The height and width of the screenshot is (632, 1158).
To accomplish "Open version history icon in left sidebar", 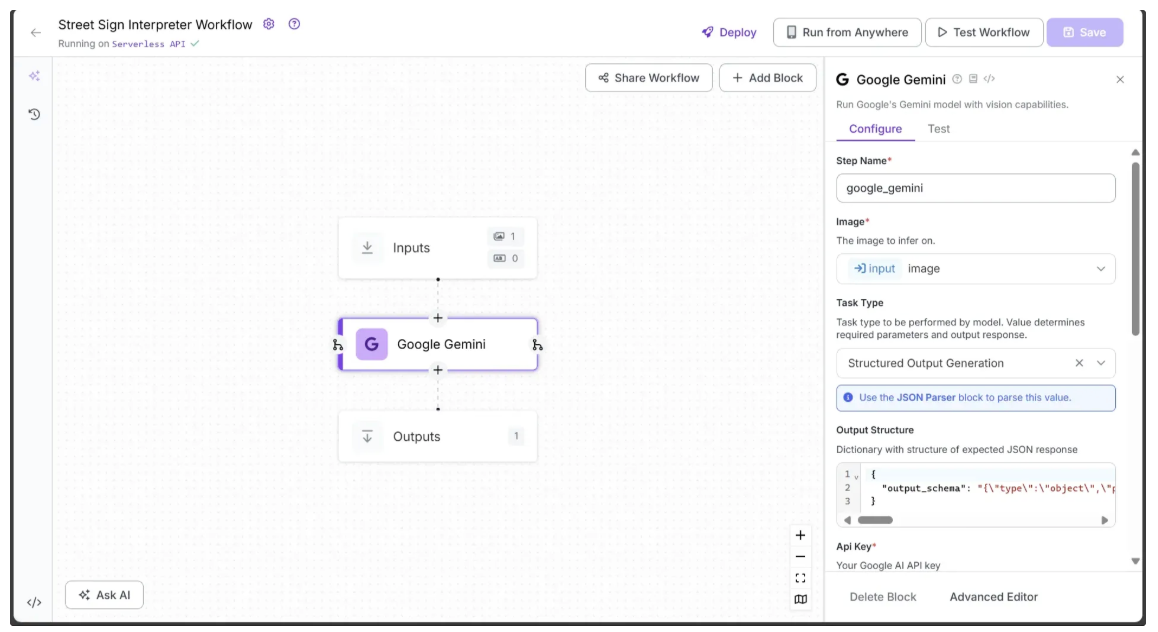I will 34,114.
